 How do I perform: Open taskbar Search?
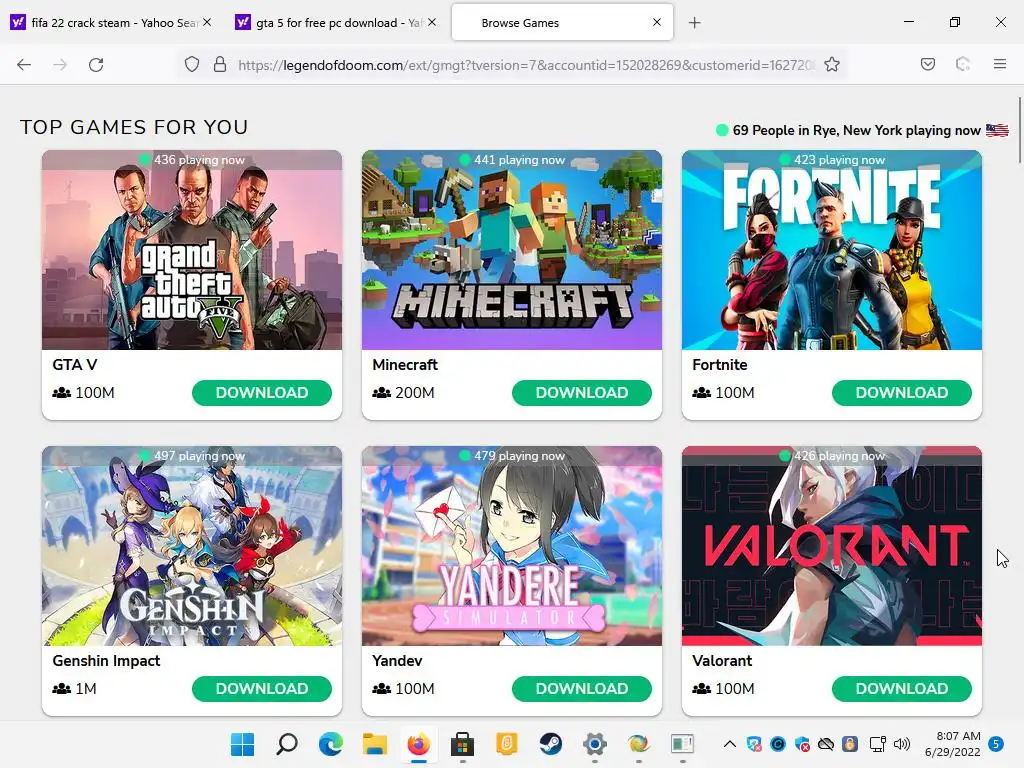pos(287,744)
